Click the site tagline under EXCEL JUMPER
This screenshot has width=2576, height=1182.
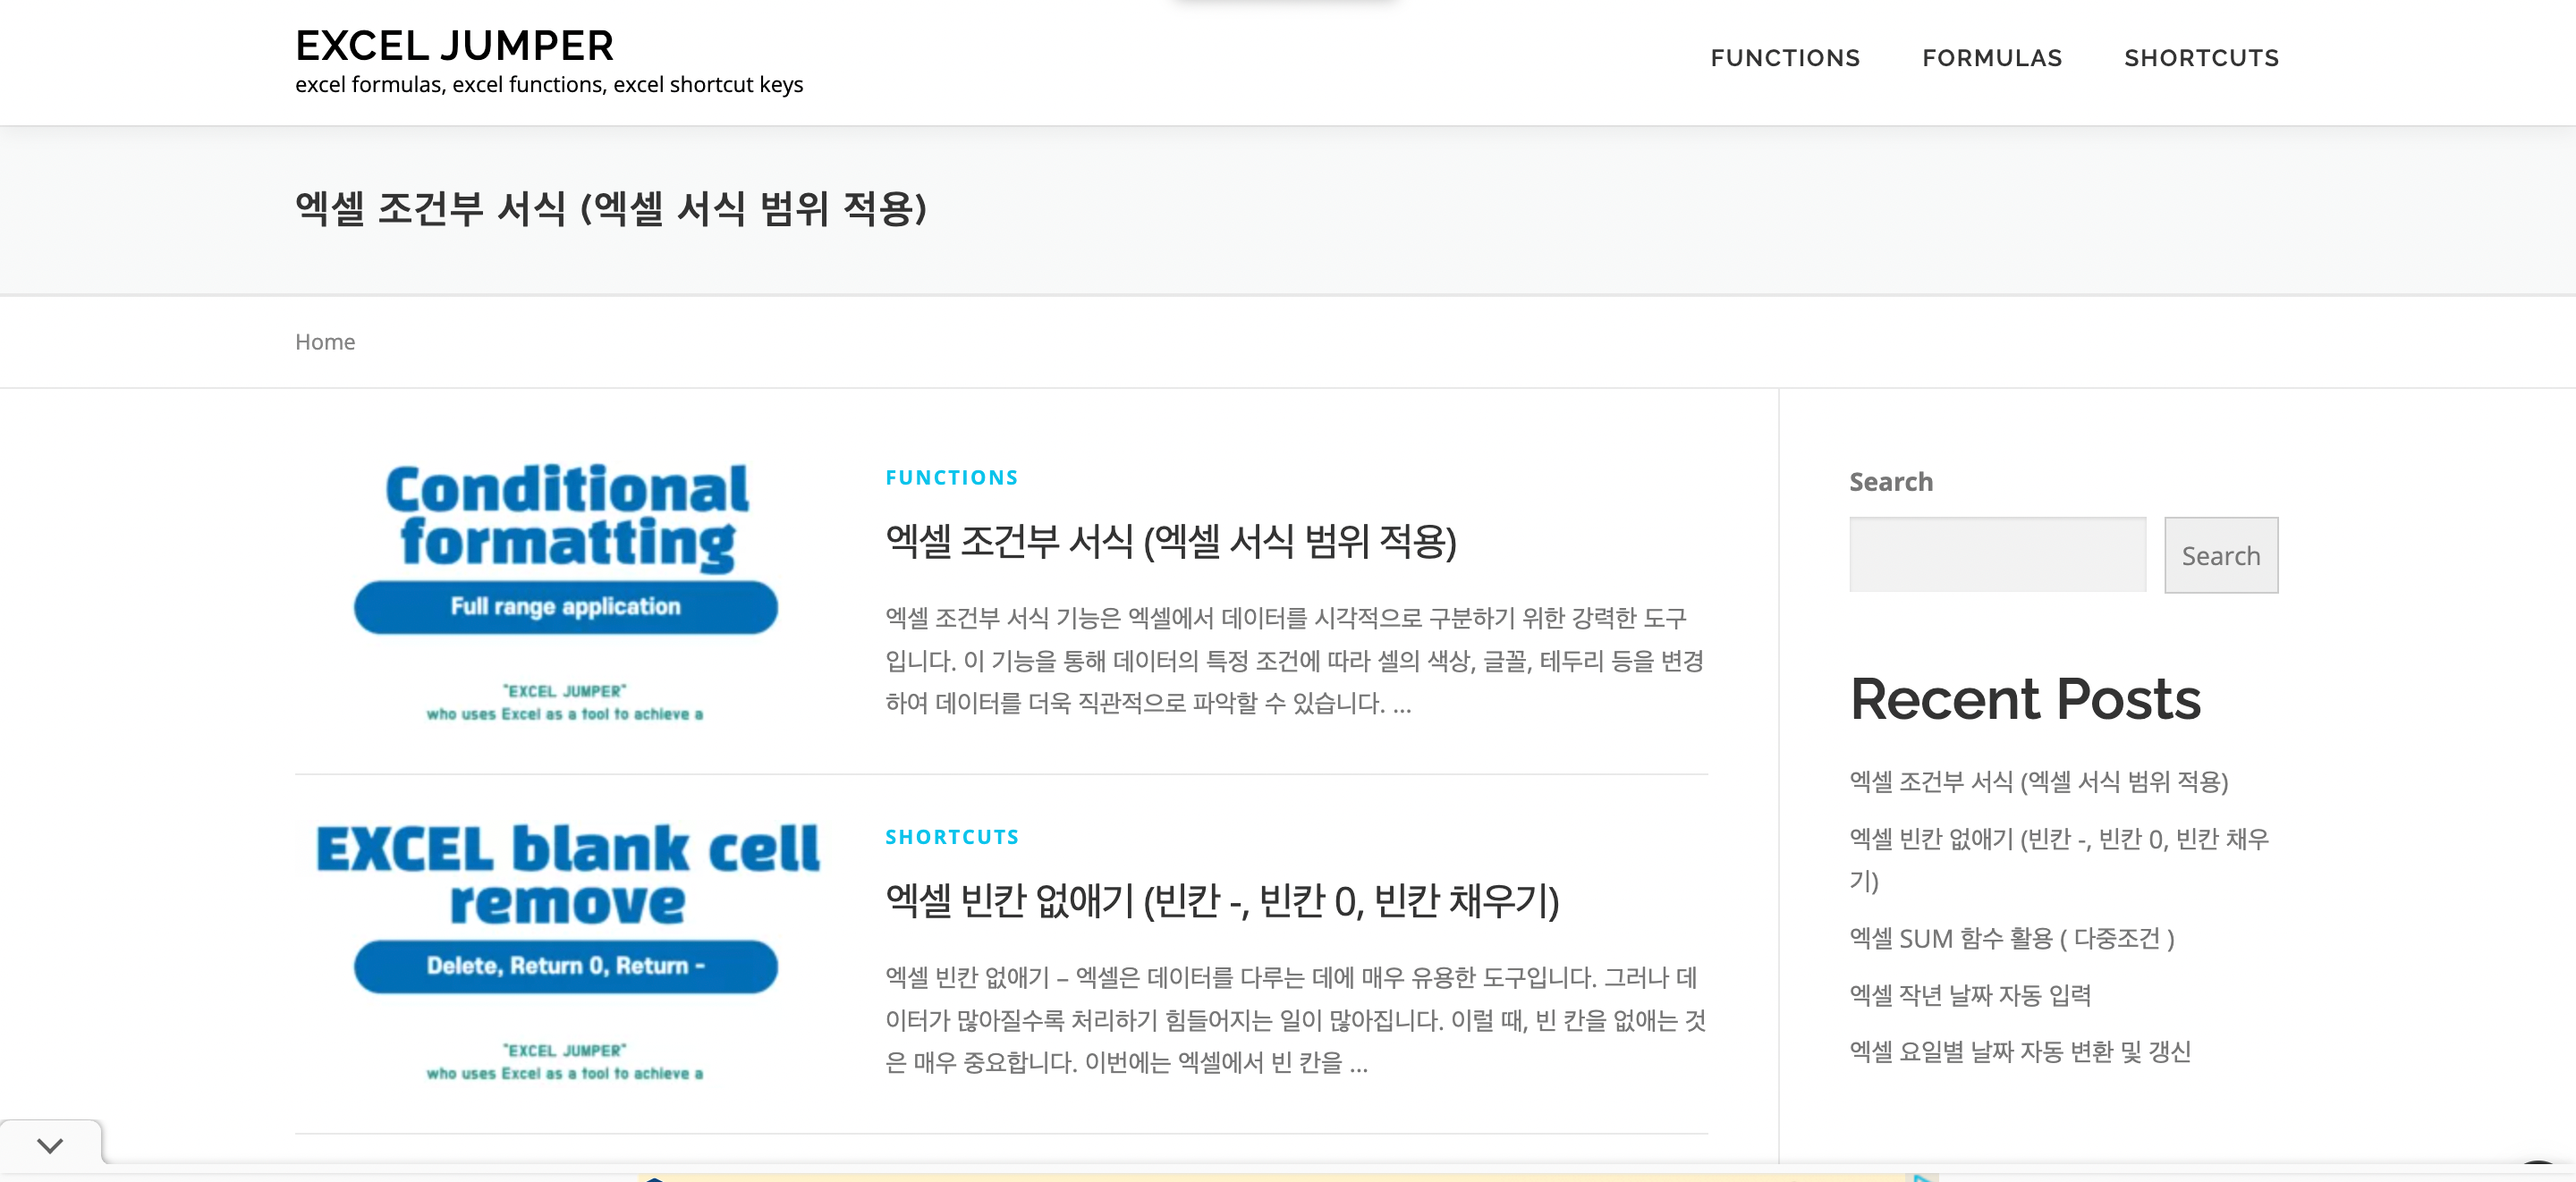pyautogui.click(x=549, y=85)
